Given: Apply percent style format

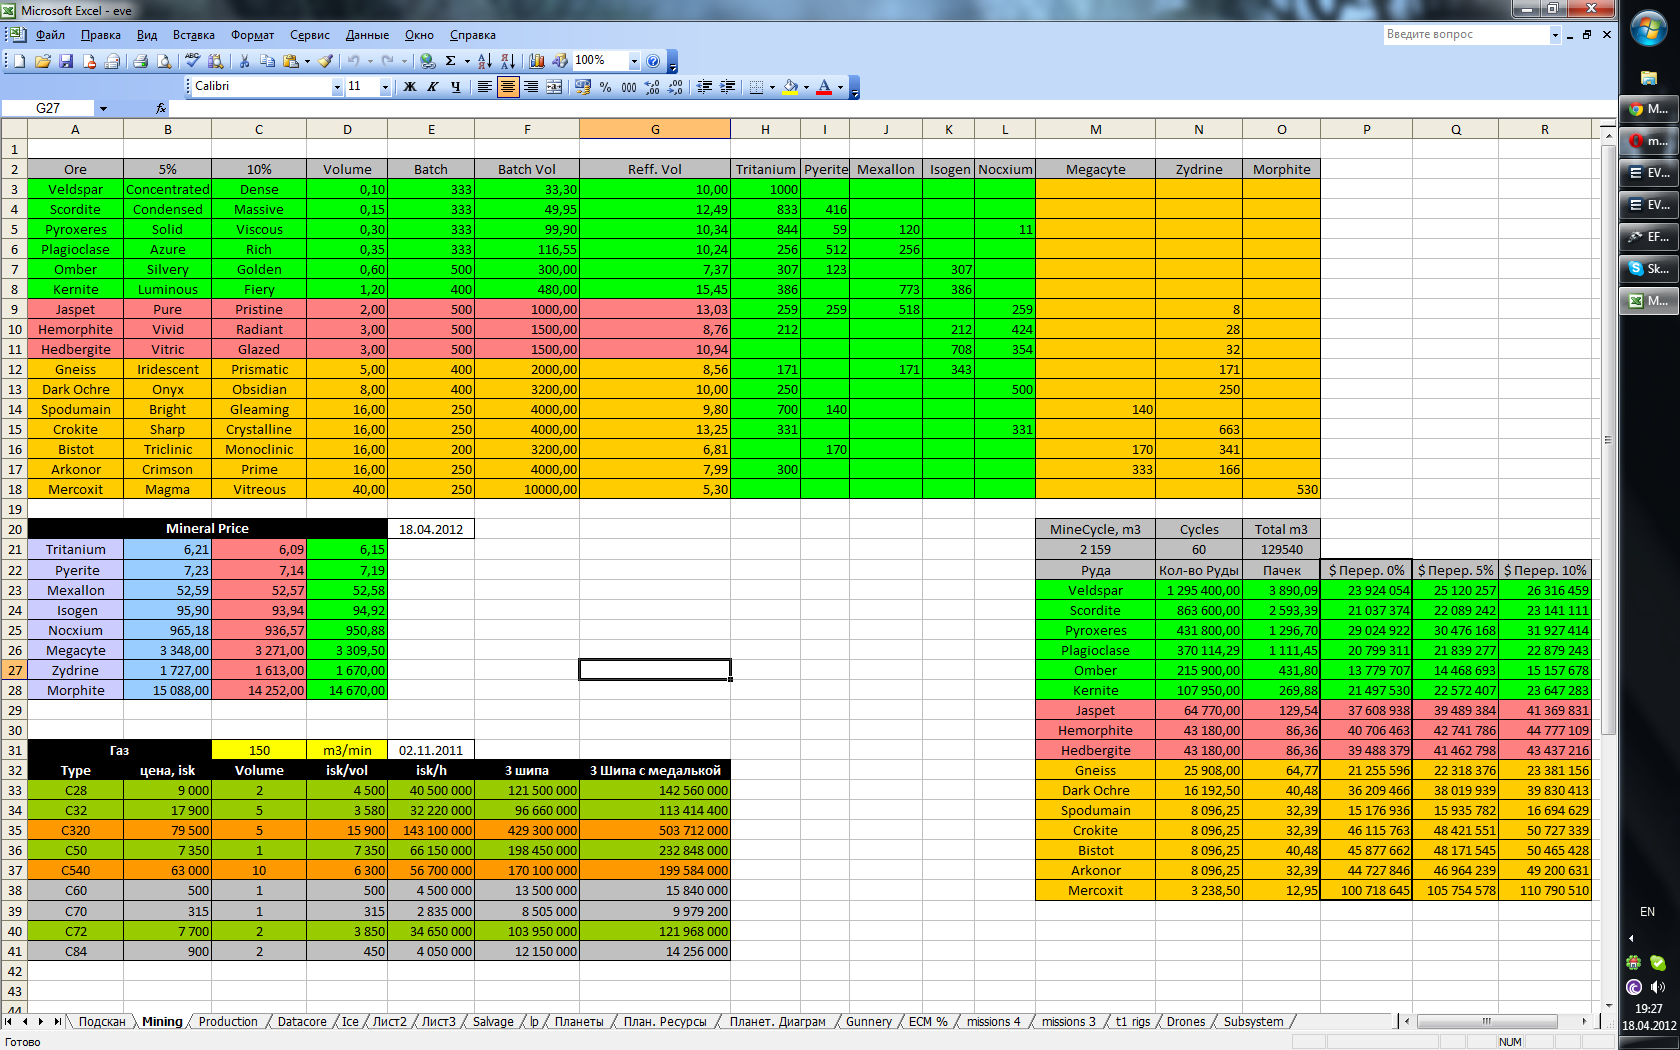Looking at the screenshot, I should 606,87.
